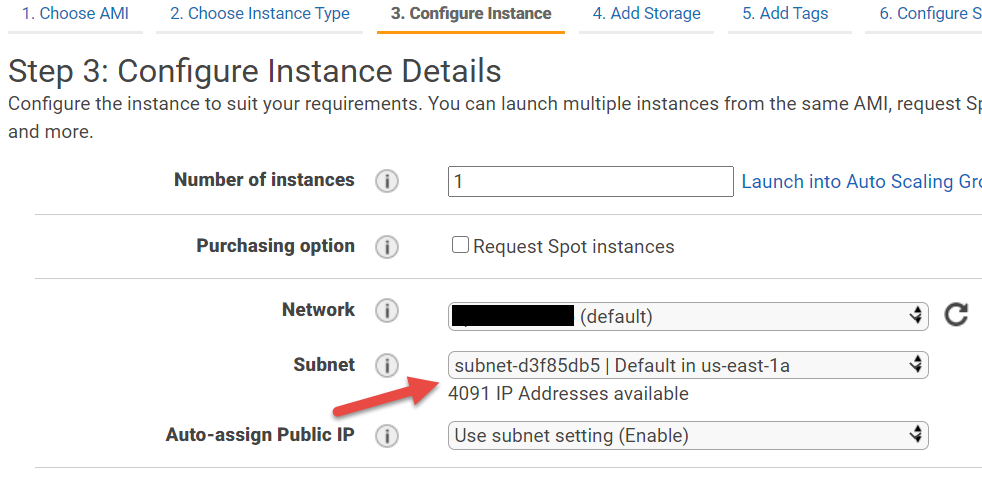Enable Request Spot instances checkbox
982x478 pixels.
[x=460, y=245]
